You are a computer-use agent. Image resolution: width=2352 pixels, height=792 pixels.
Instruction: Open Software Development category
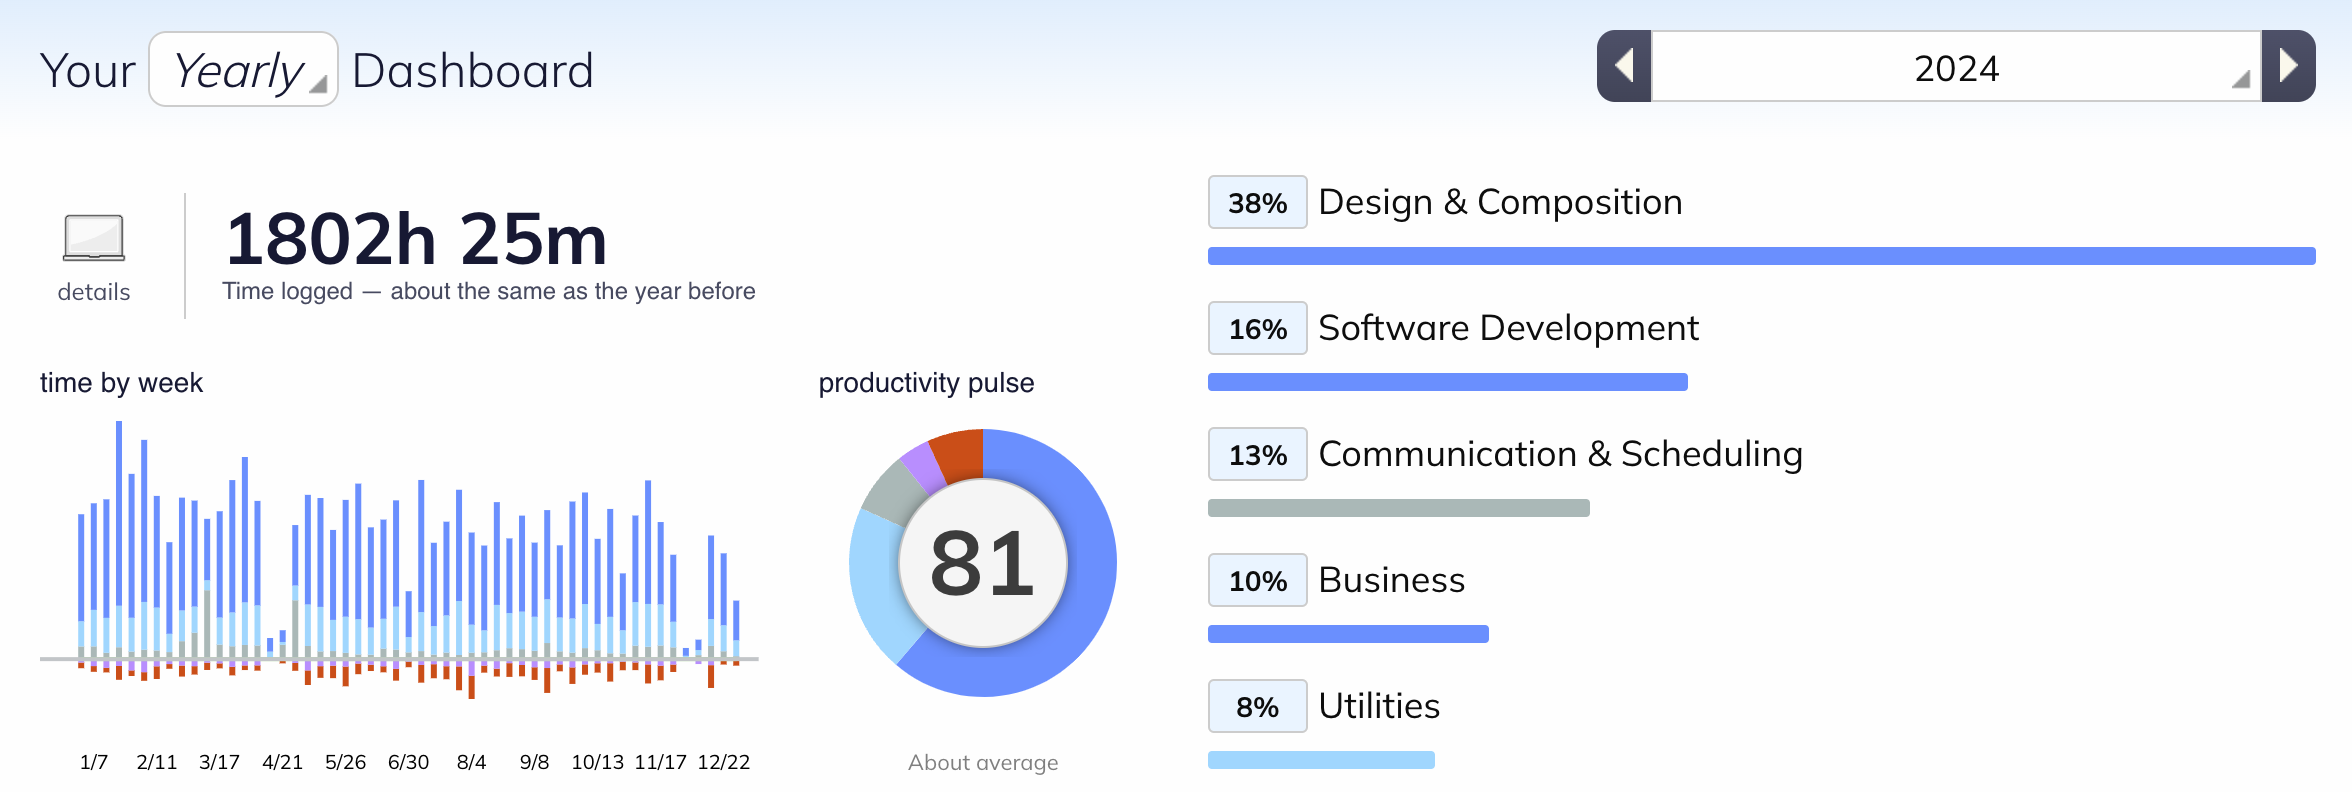click(1508, 328)
